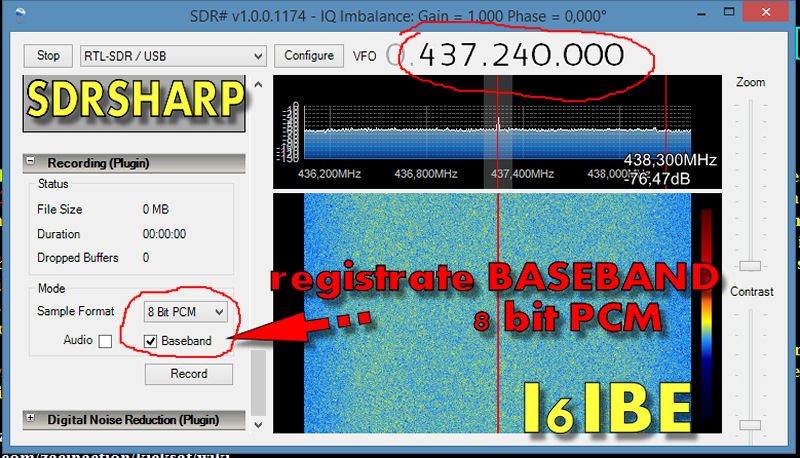Expand the Digital Noise Reduction (Plugin) panel

31,418
